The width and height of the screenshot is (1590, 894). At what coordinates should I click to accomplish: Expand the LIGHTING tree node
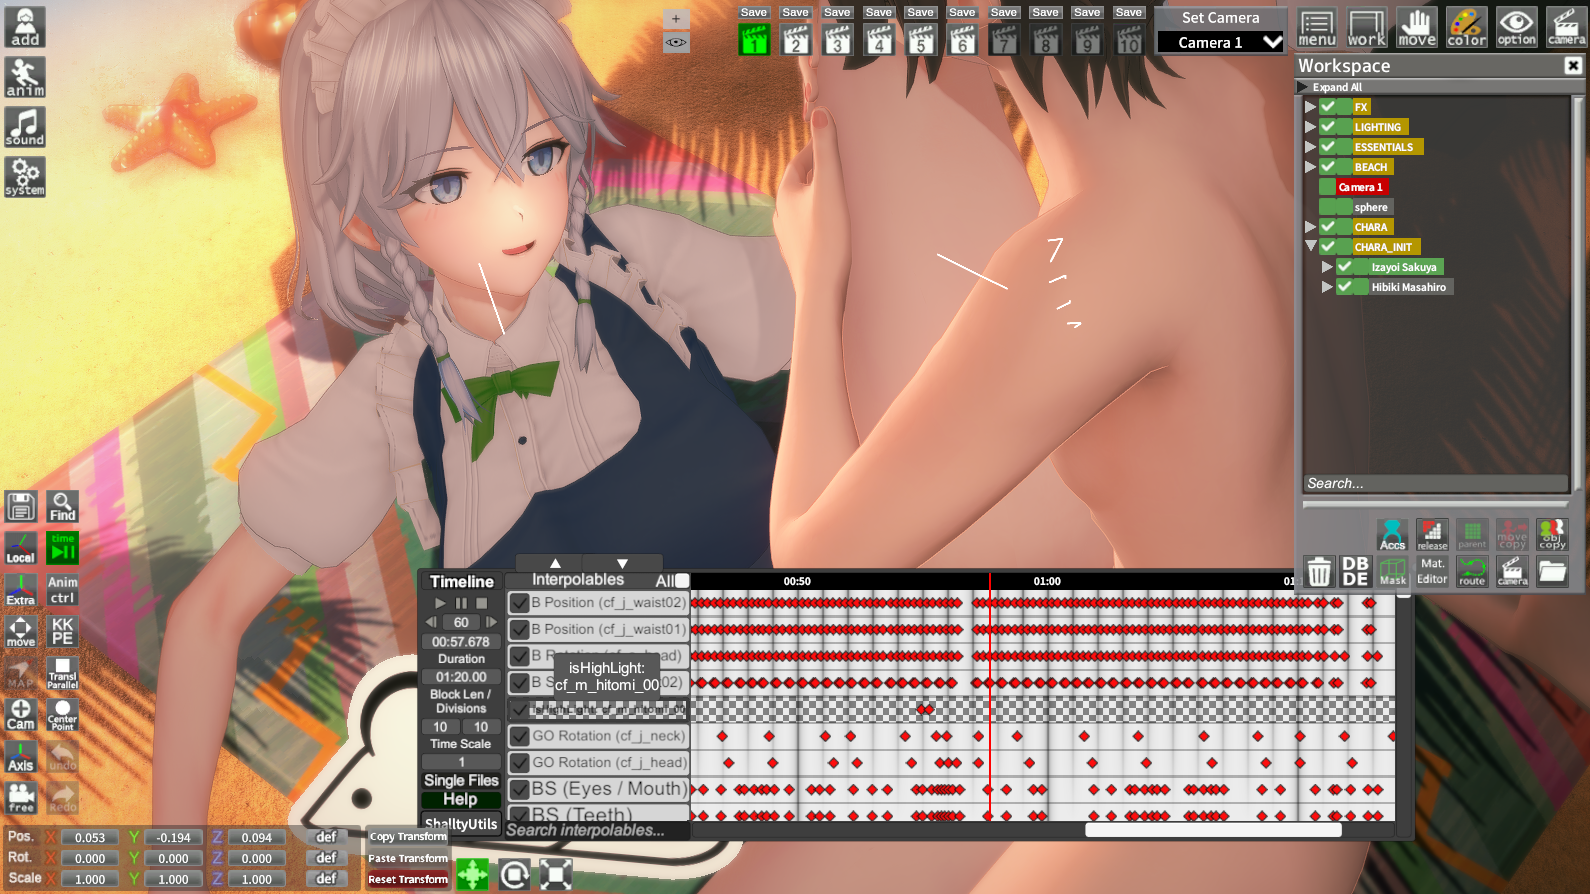tap(1310, 127)
